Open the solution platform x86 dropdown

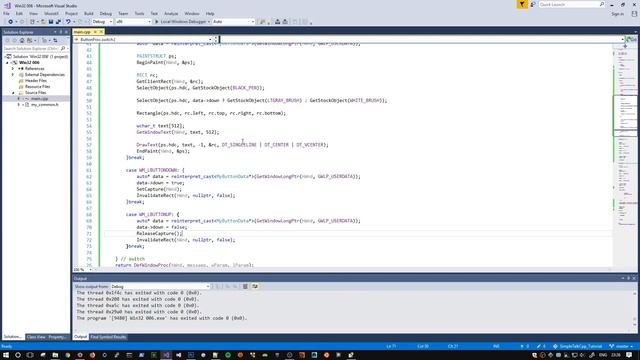click(x=133, y=22)
